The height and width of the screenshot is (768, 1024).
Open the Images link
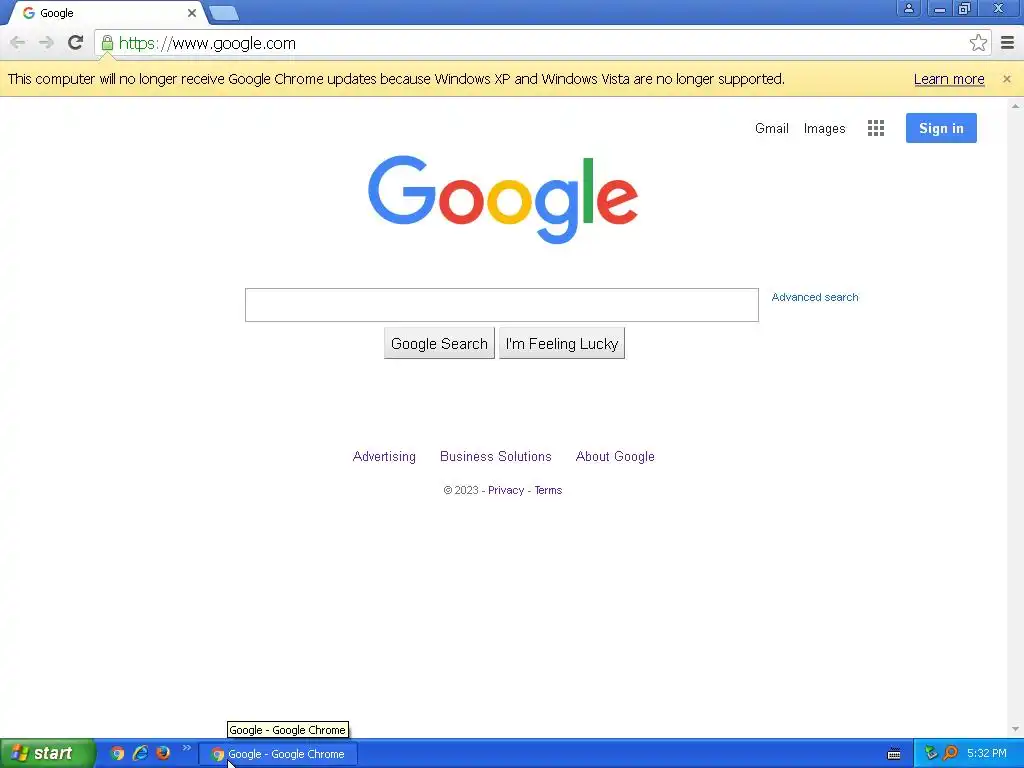click(824, 129)
